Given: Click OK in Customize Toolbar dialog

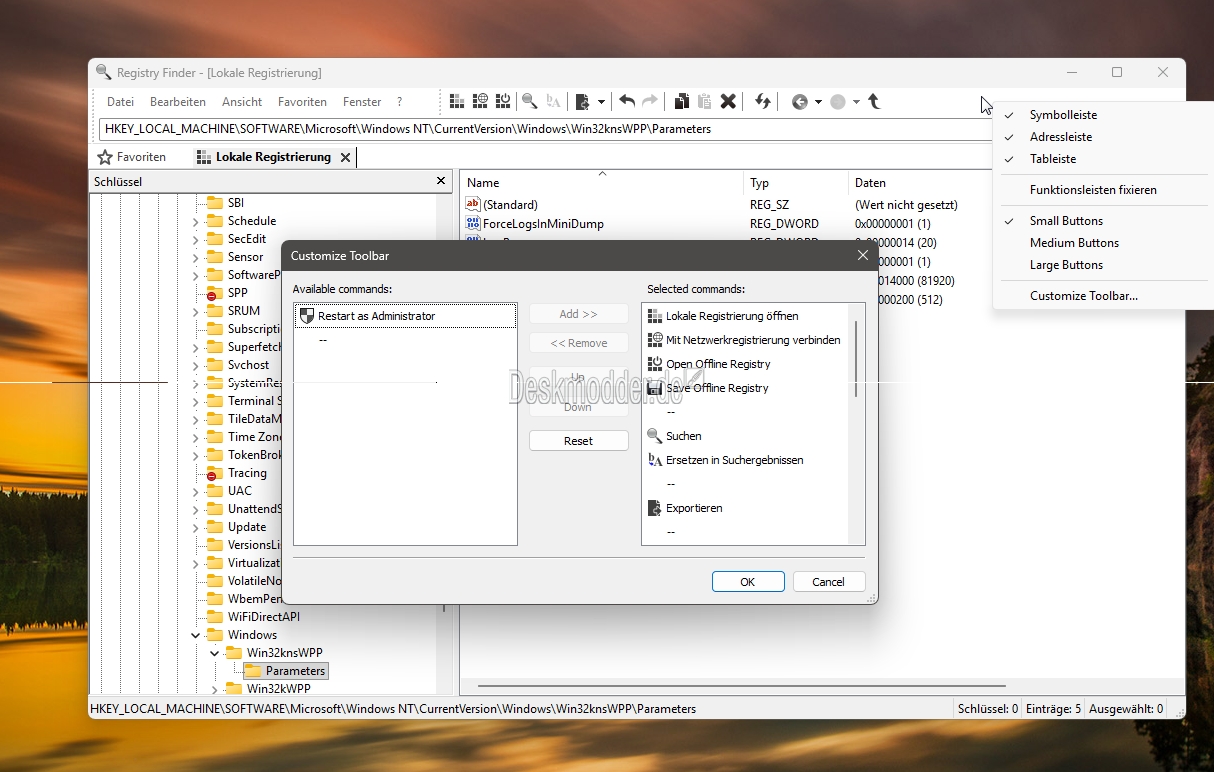Looking at the screenshot, I should click(747, 582).
